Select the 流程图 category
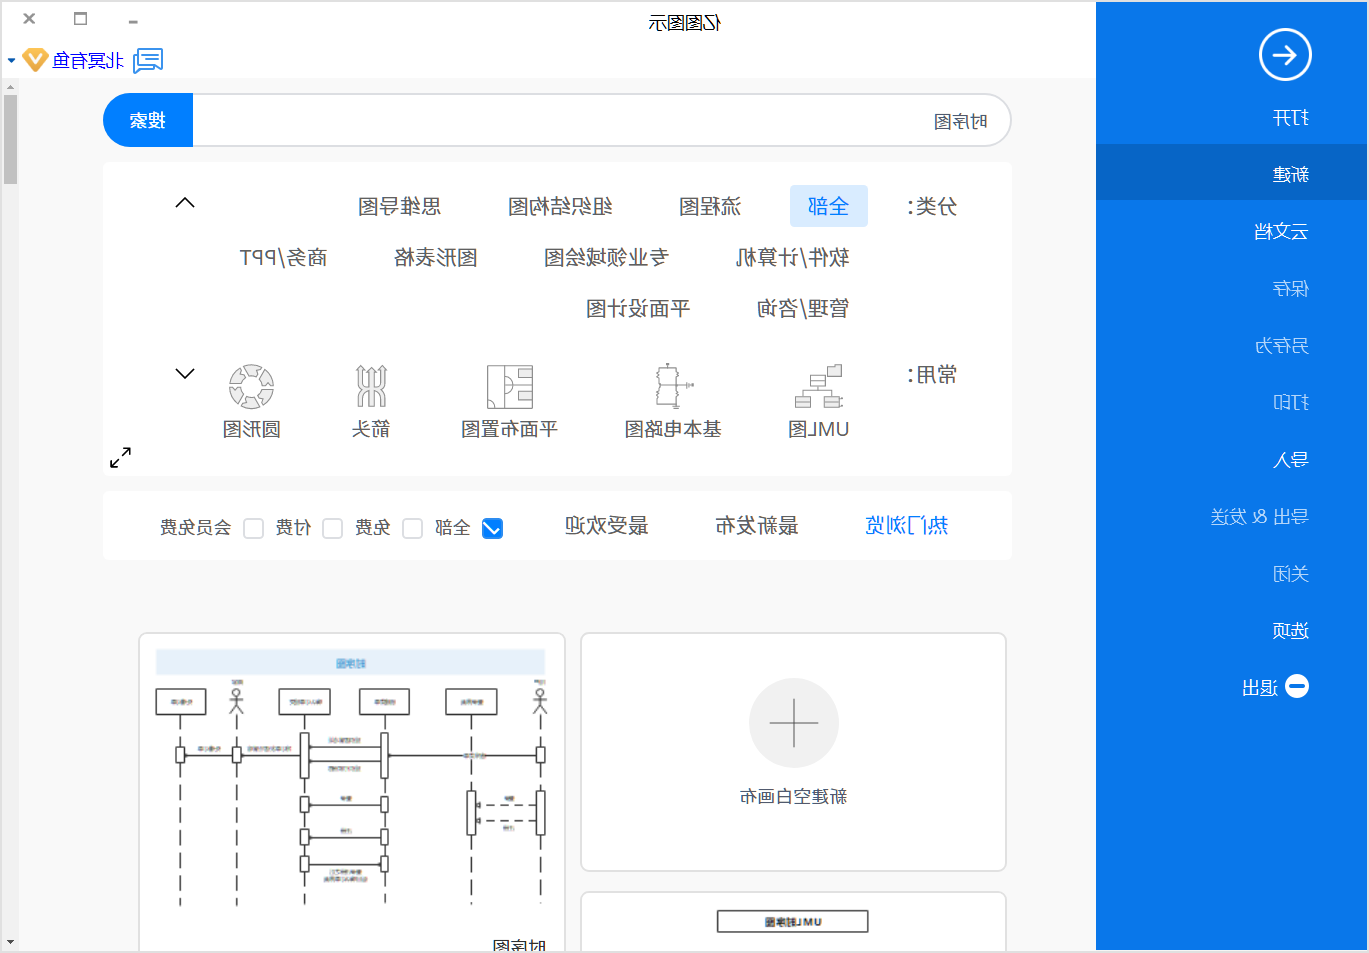Screen dimensions: 1369x953 [710, 206]
